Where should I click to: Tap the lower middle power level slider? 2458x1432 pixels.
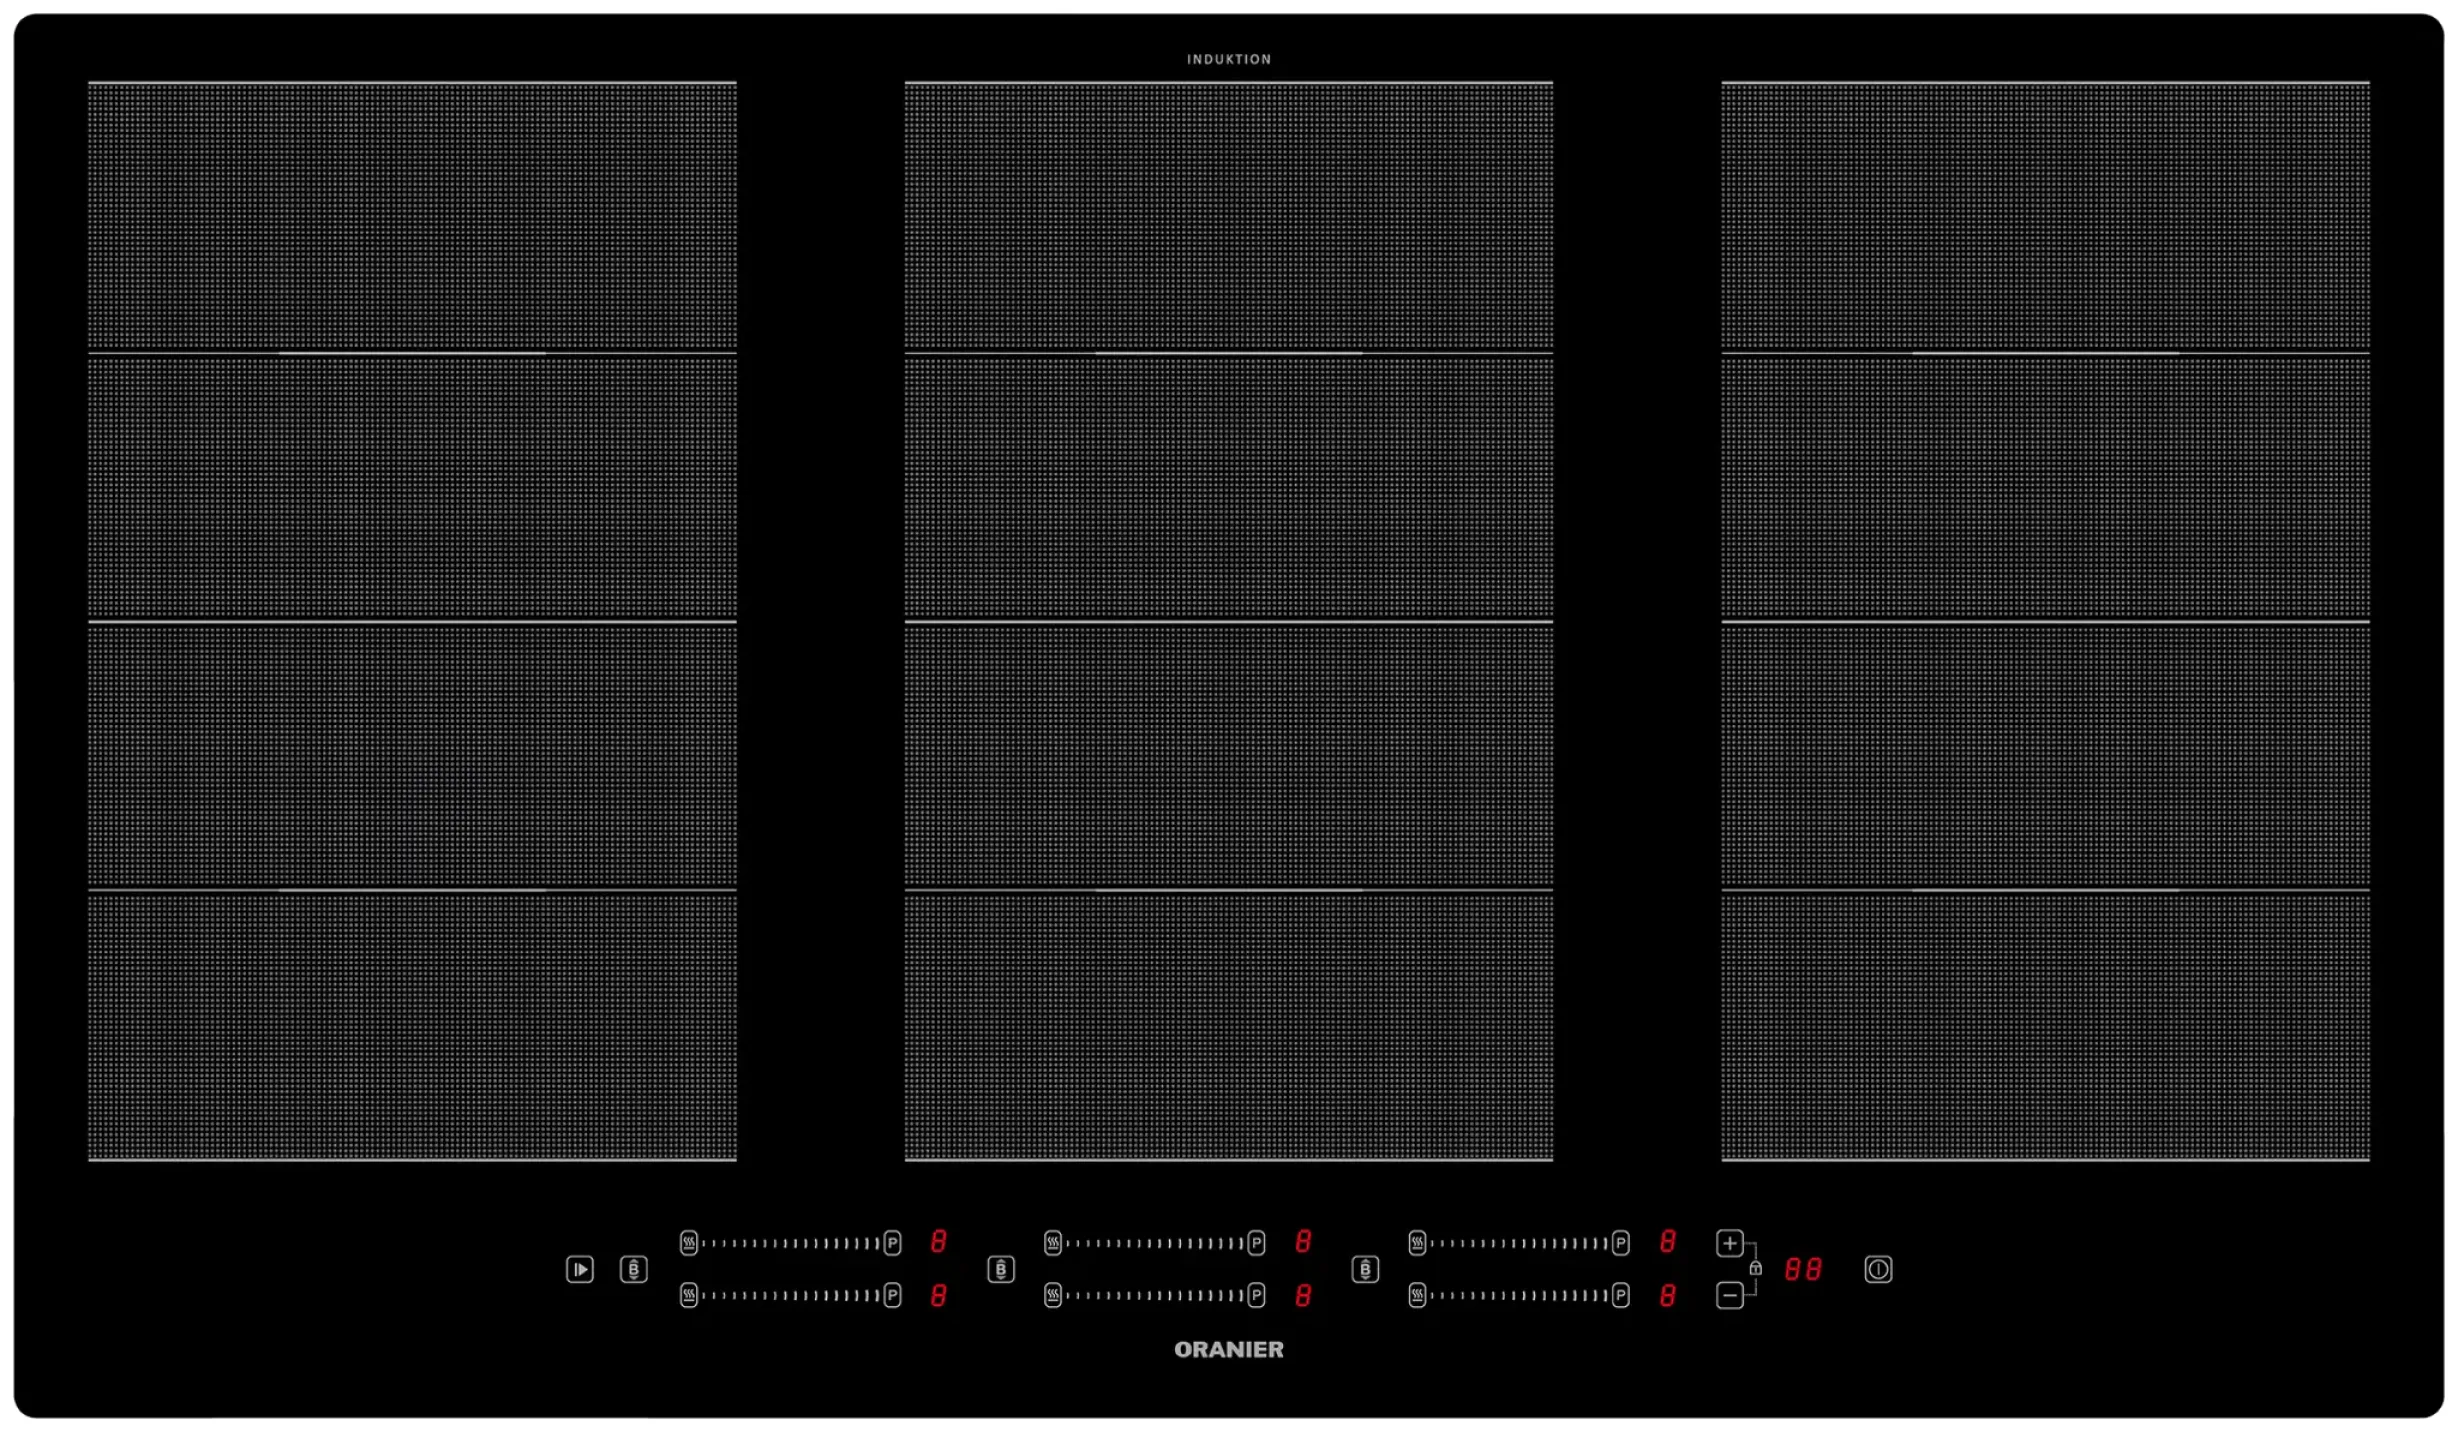[1154, 1295]
